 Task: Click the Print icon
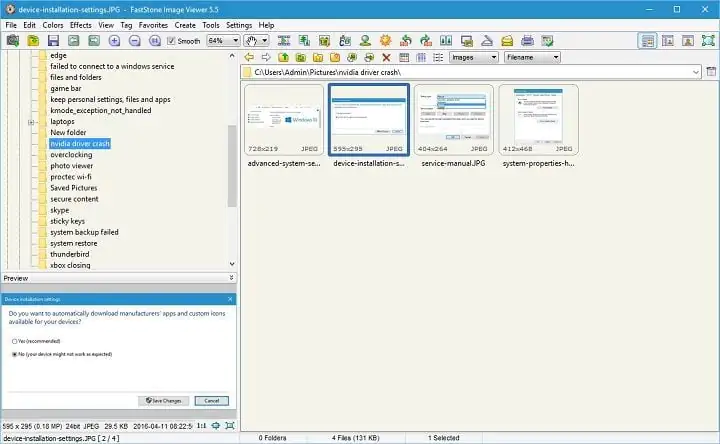pyautogui.click(x=527, y=41)
